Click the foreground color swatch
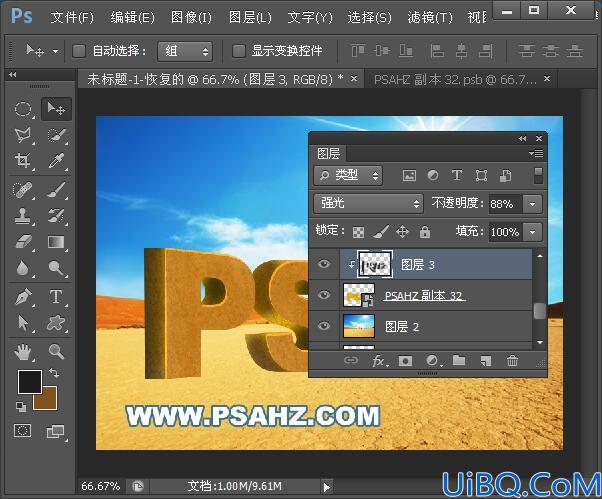The width and height of the screenshot is (602, 499). click(x=30, y=382)
